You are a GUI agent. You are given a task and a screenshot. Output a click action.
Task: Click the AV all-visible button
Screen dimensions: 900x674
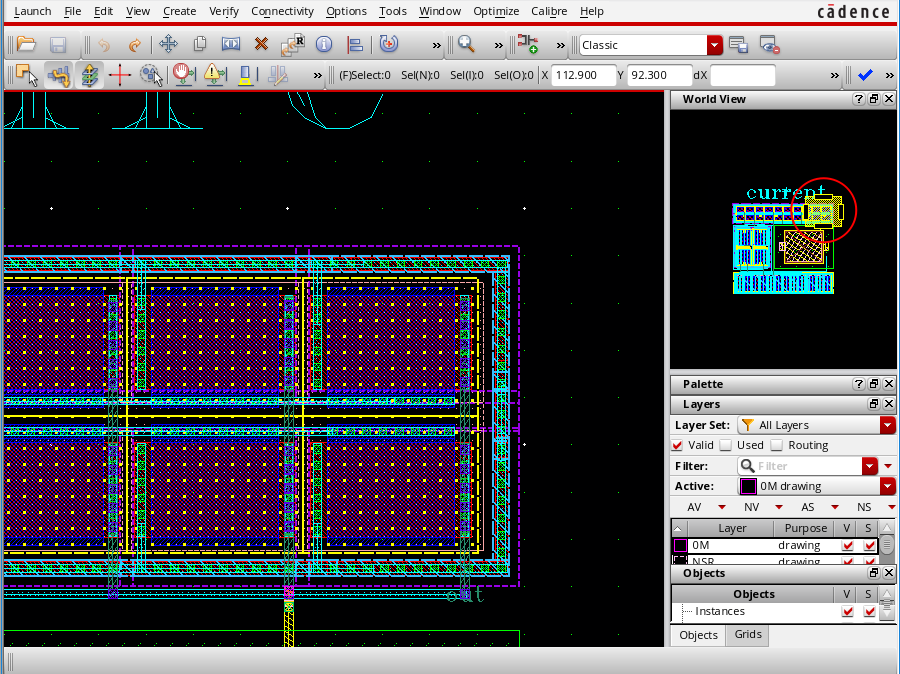(694, 507)
